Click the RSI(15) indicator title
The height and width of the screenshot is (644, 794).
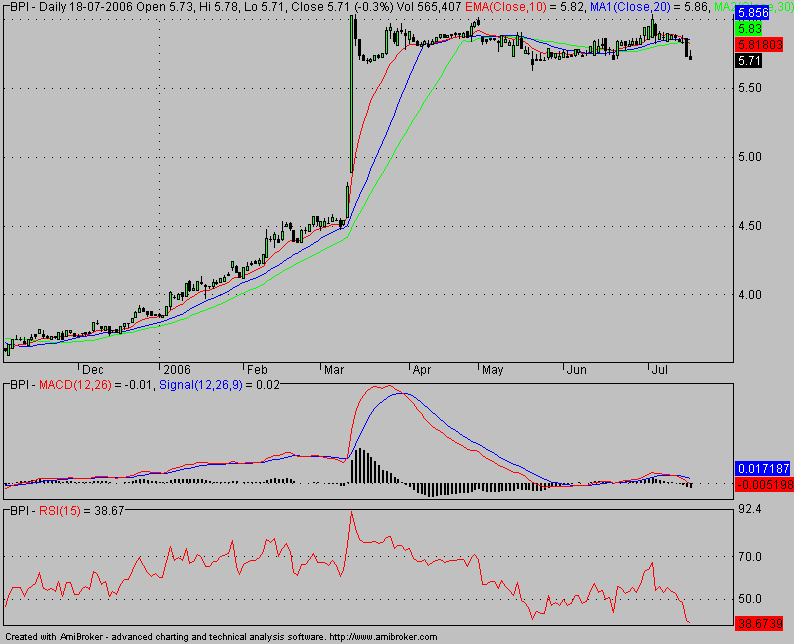(60, 511)
